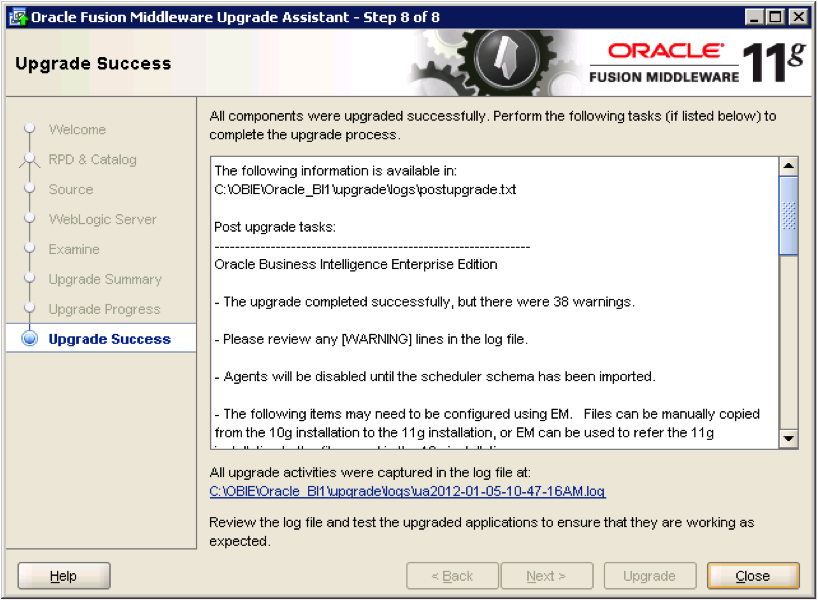Minimize the Upgrade Assistant window
This screenshot has width=818, height=600.
tap(753, 17)
